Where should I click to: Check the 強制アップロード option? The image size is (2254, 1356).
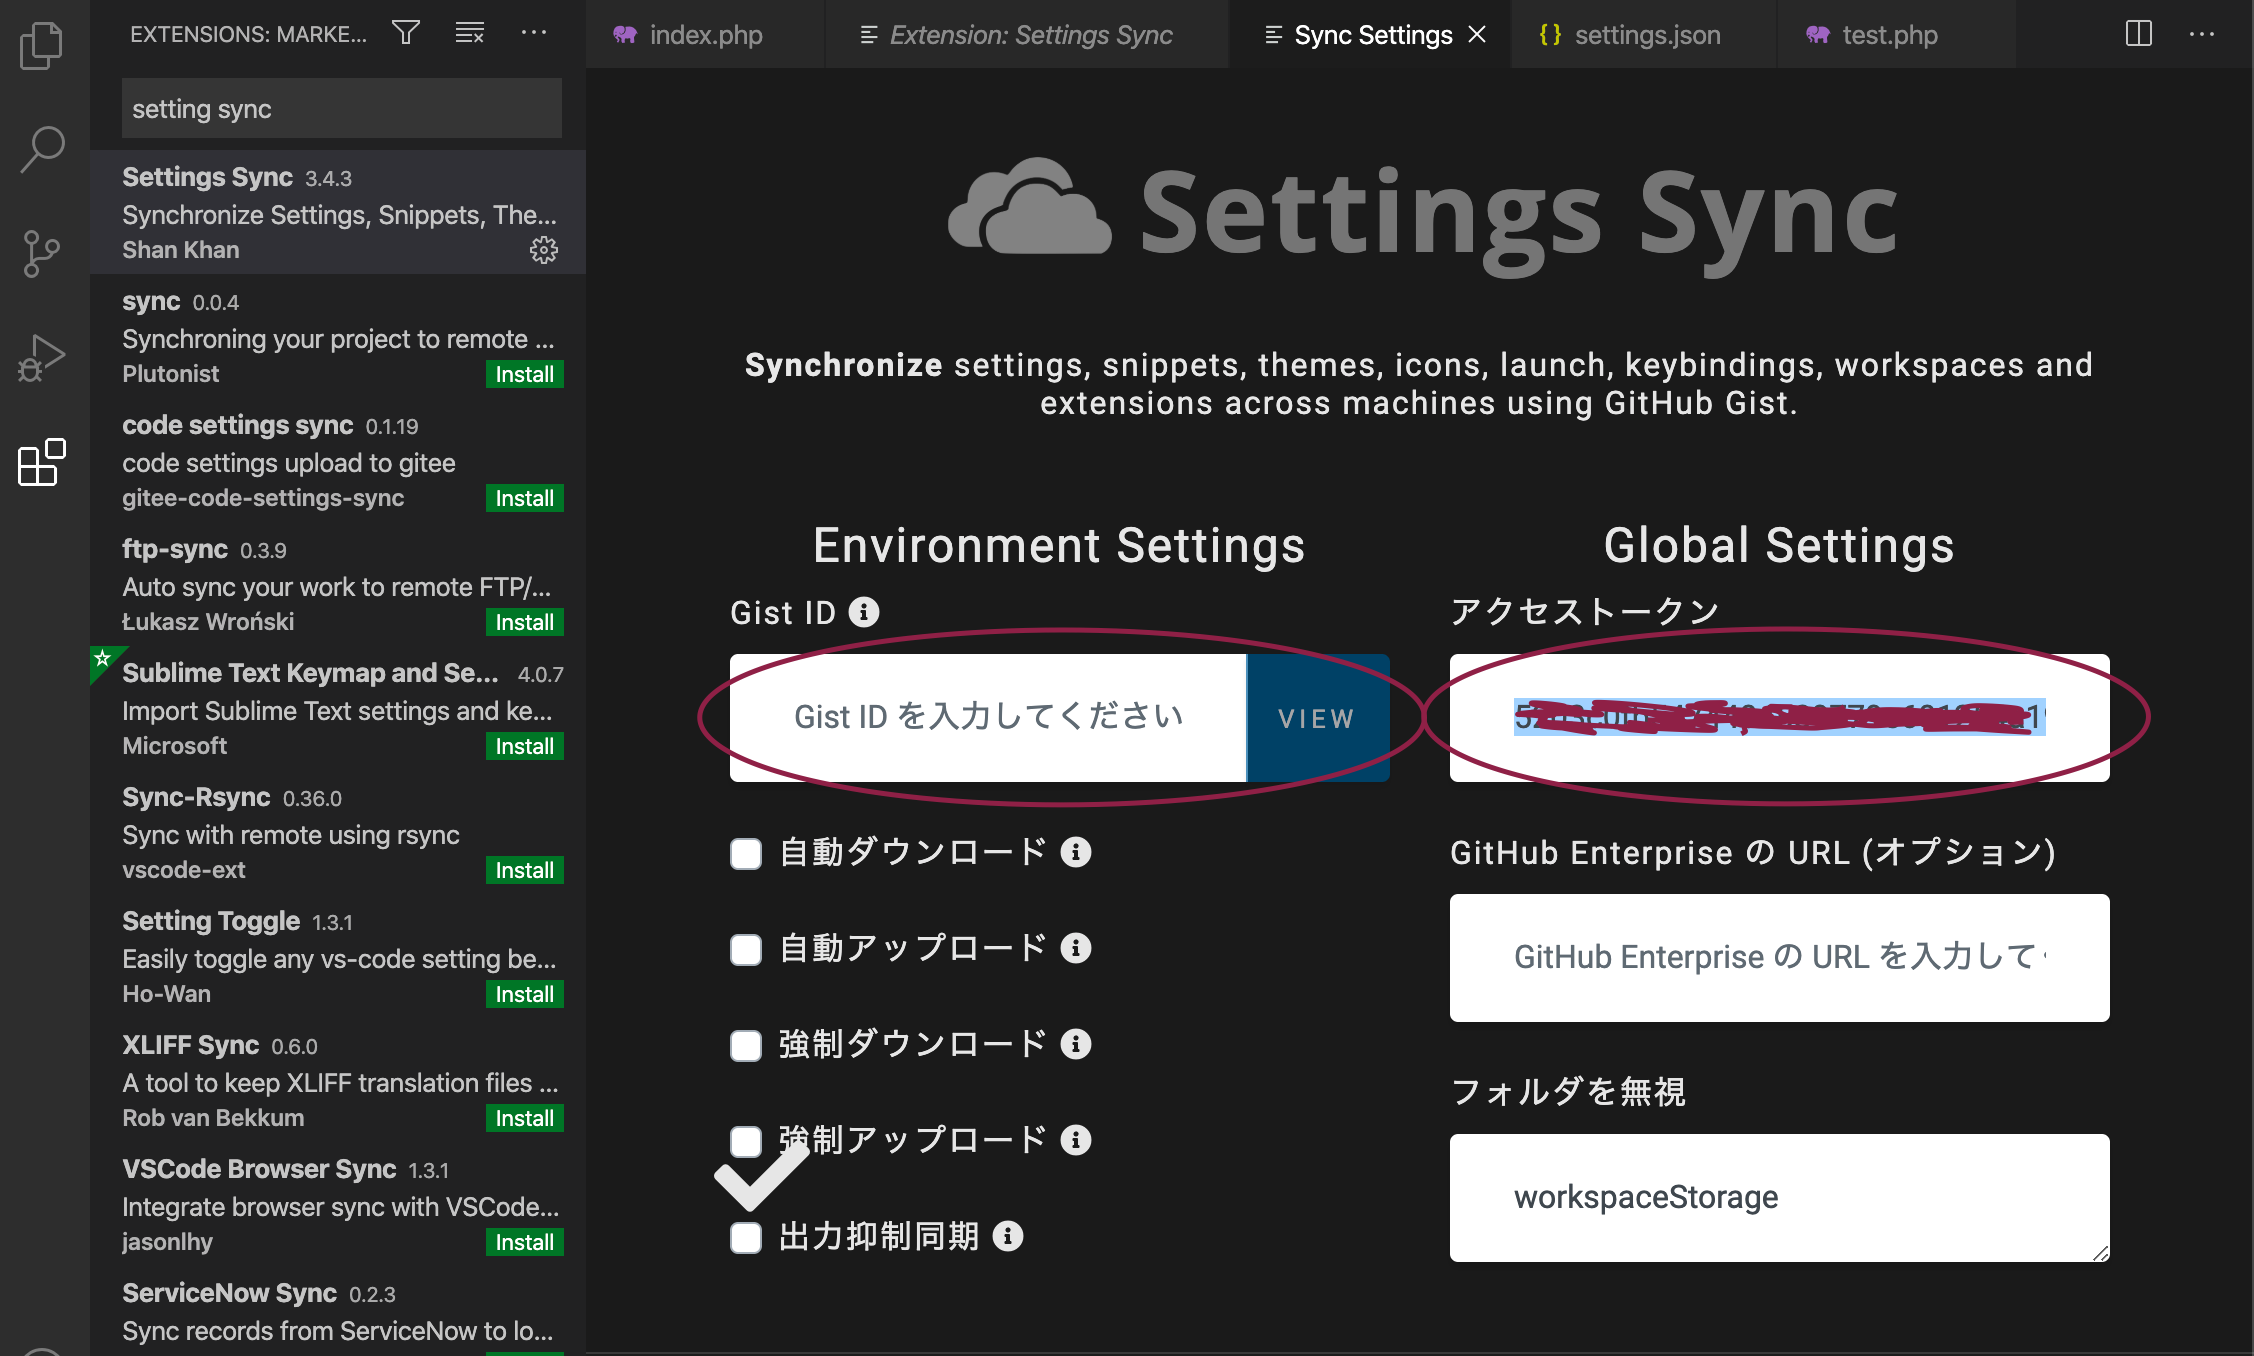click(x=744, y=1140)
